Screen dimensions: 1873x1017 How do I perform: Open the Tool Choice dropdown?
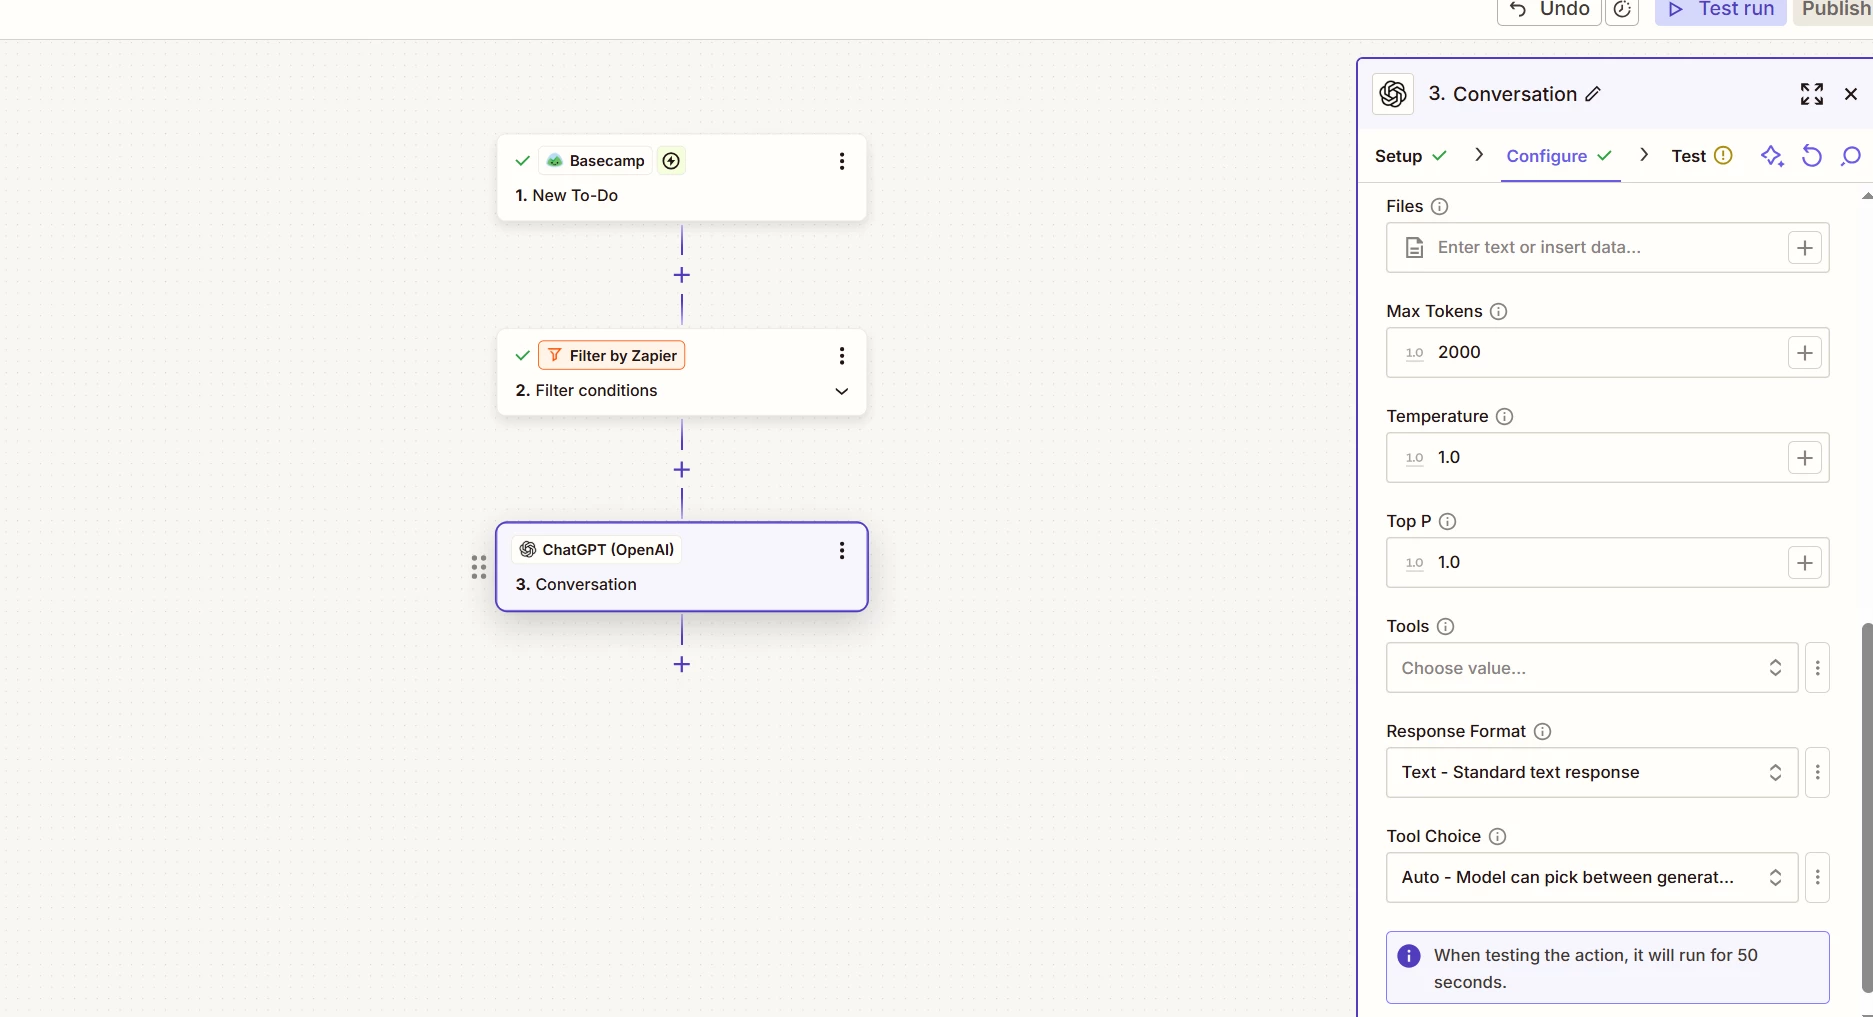pos(1592,878)
